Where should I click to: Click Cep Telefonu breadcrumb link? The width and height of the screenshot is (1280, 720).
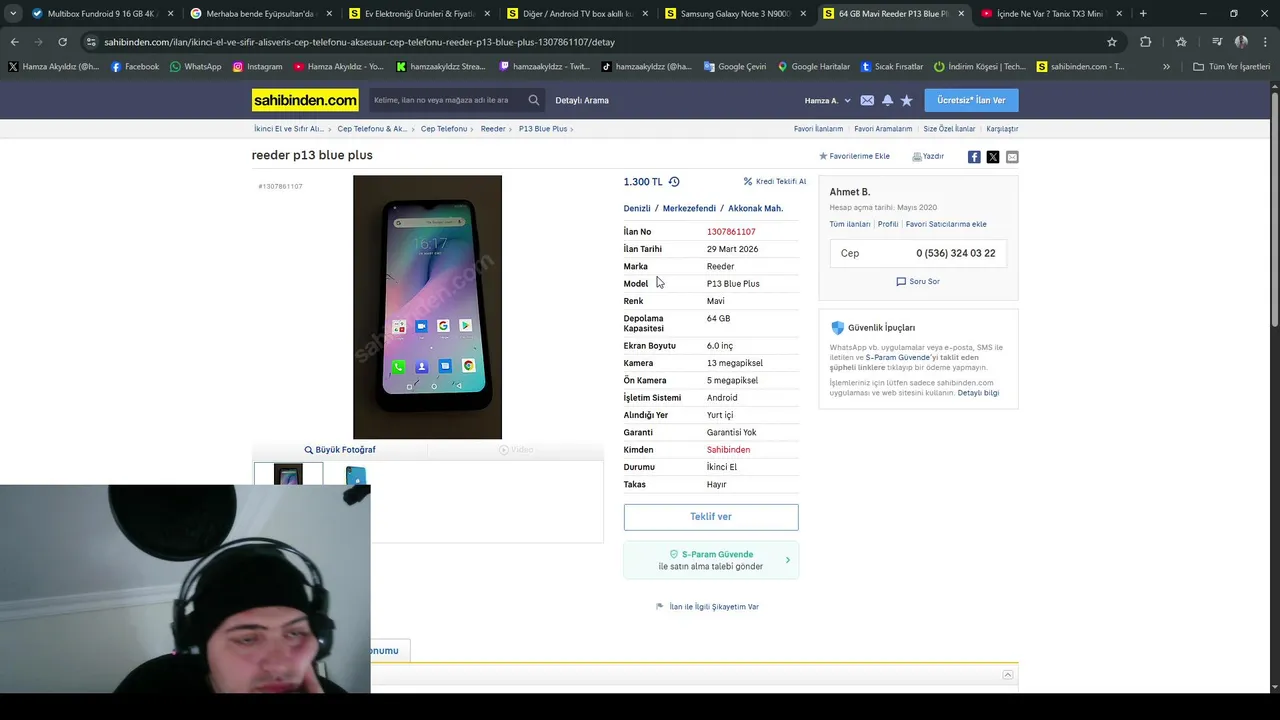tap(444, 129)
